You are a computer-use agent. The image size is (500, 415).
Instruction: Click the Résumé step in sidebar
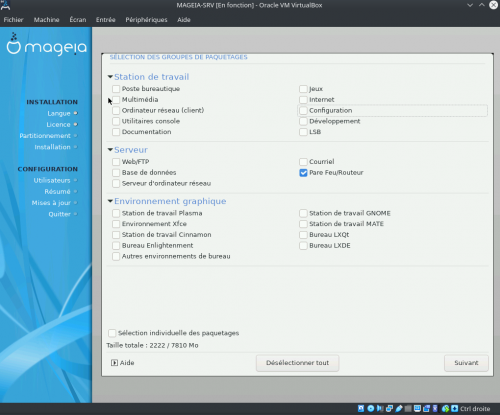pos(57,192)
